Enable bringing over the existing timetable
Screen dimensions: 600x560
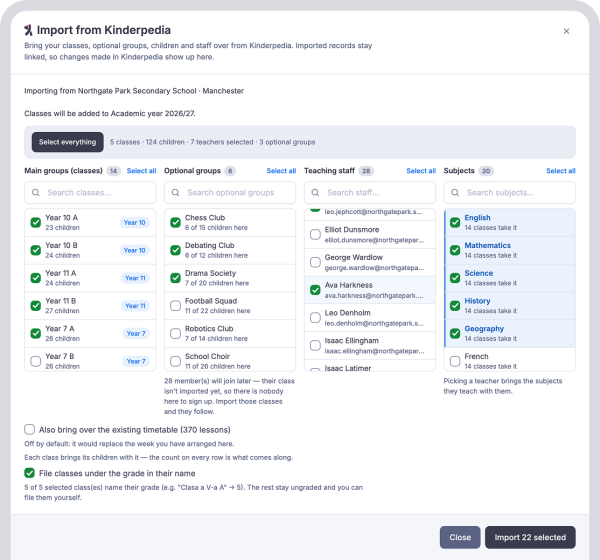(29, 429)
